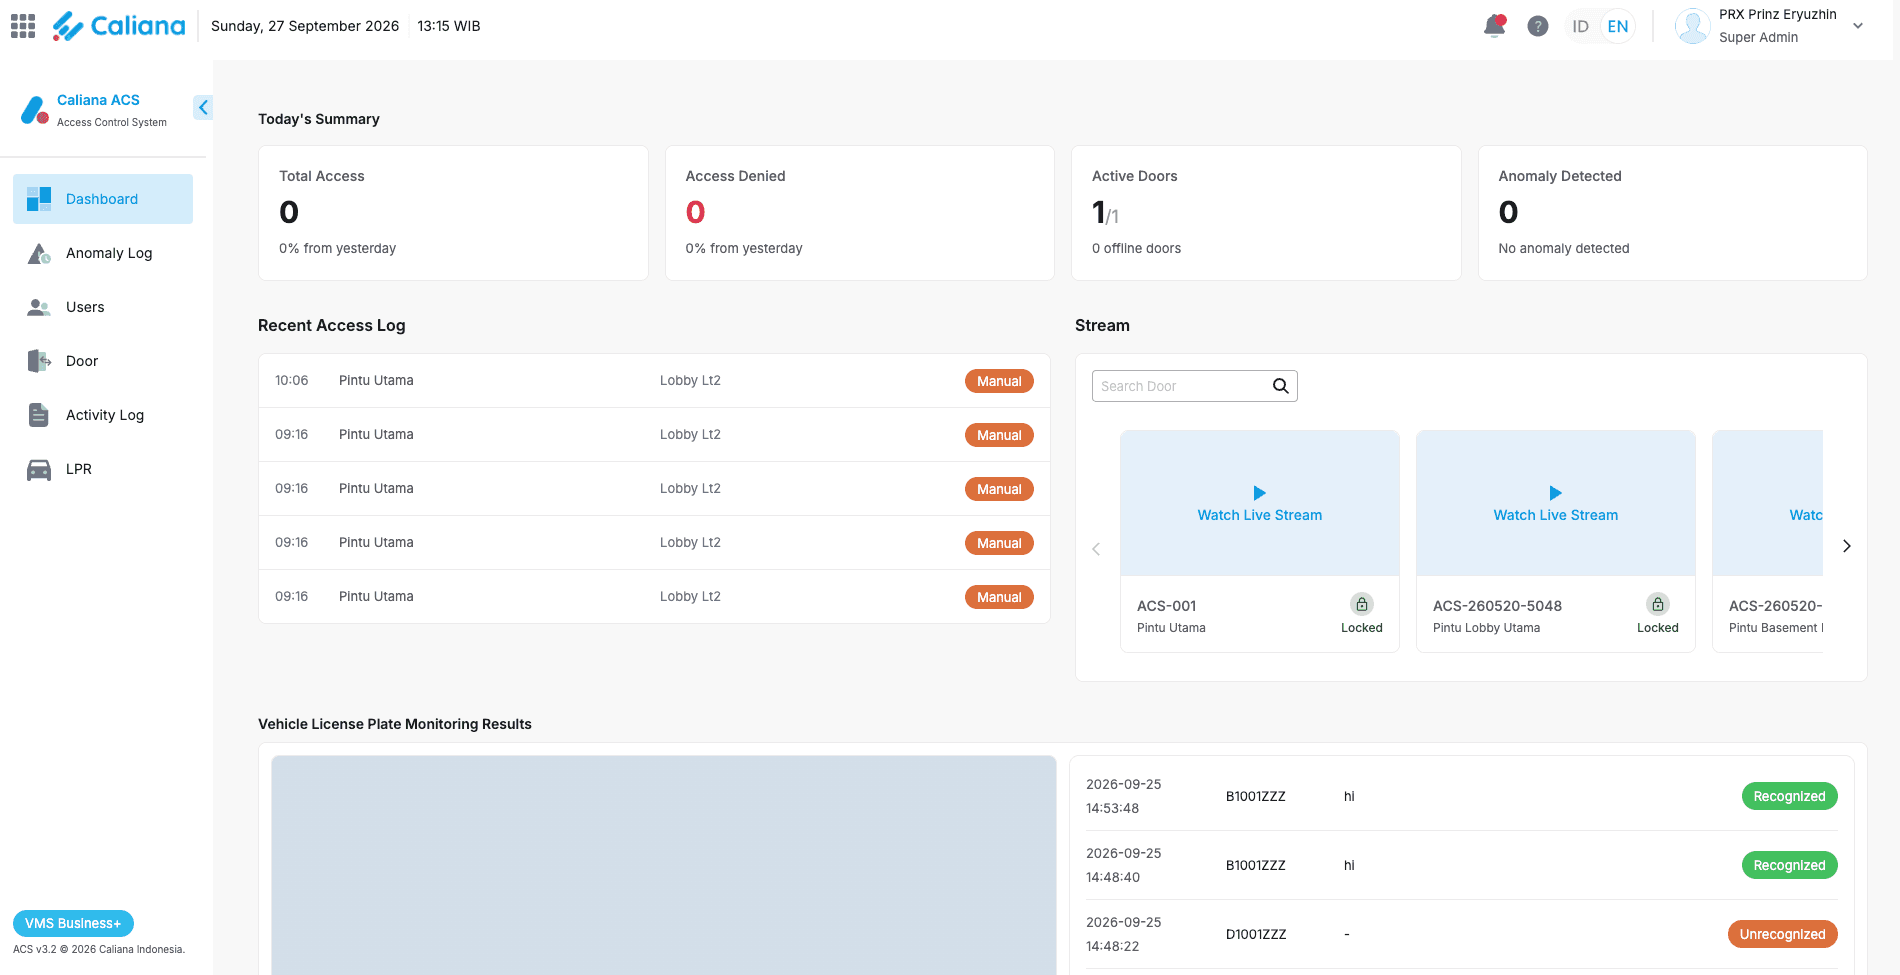Click the Caliana logo in header
The height and width of the screenshot is (975, 1900).
(119, 26)
